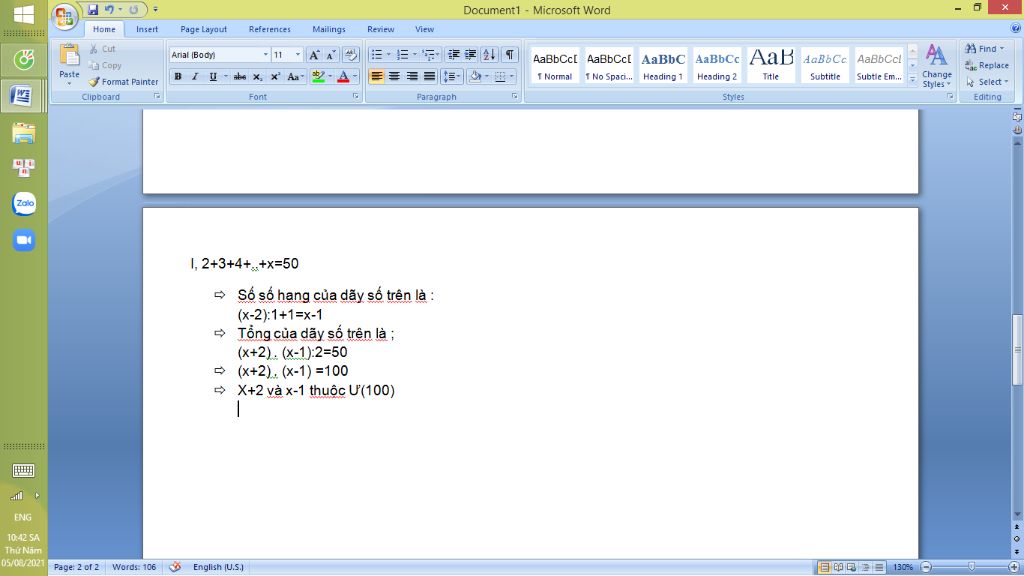Screen dimensions: 1024x576
Task: Open the line spacing dropdown
Action: pos(452,76)
